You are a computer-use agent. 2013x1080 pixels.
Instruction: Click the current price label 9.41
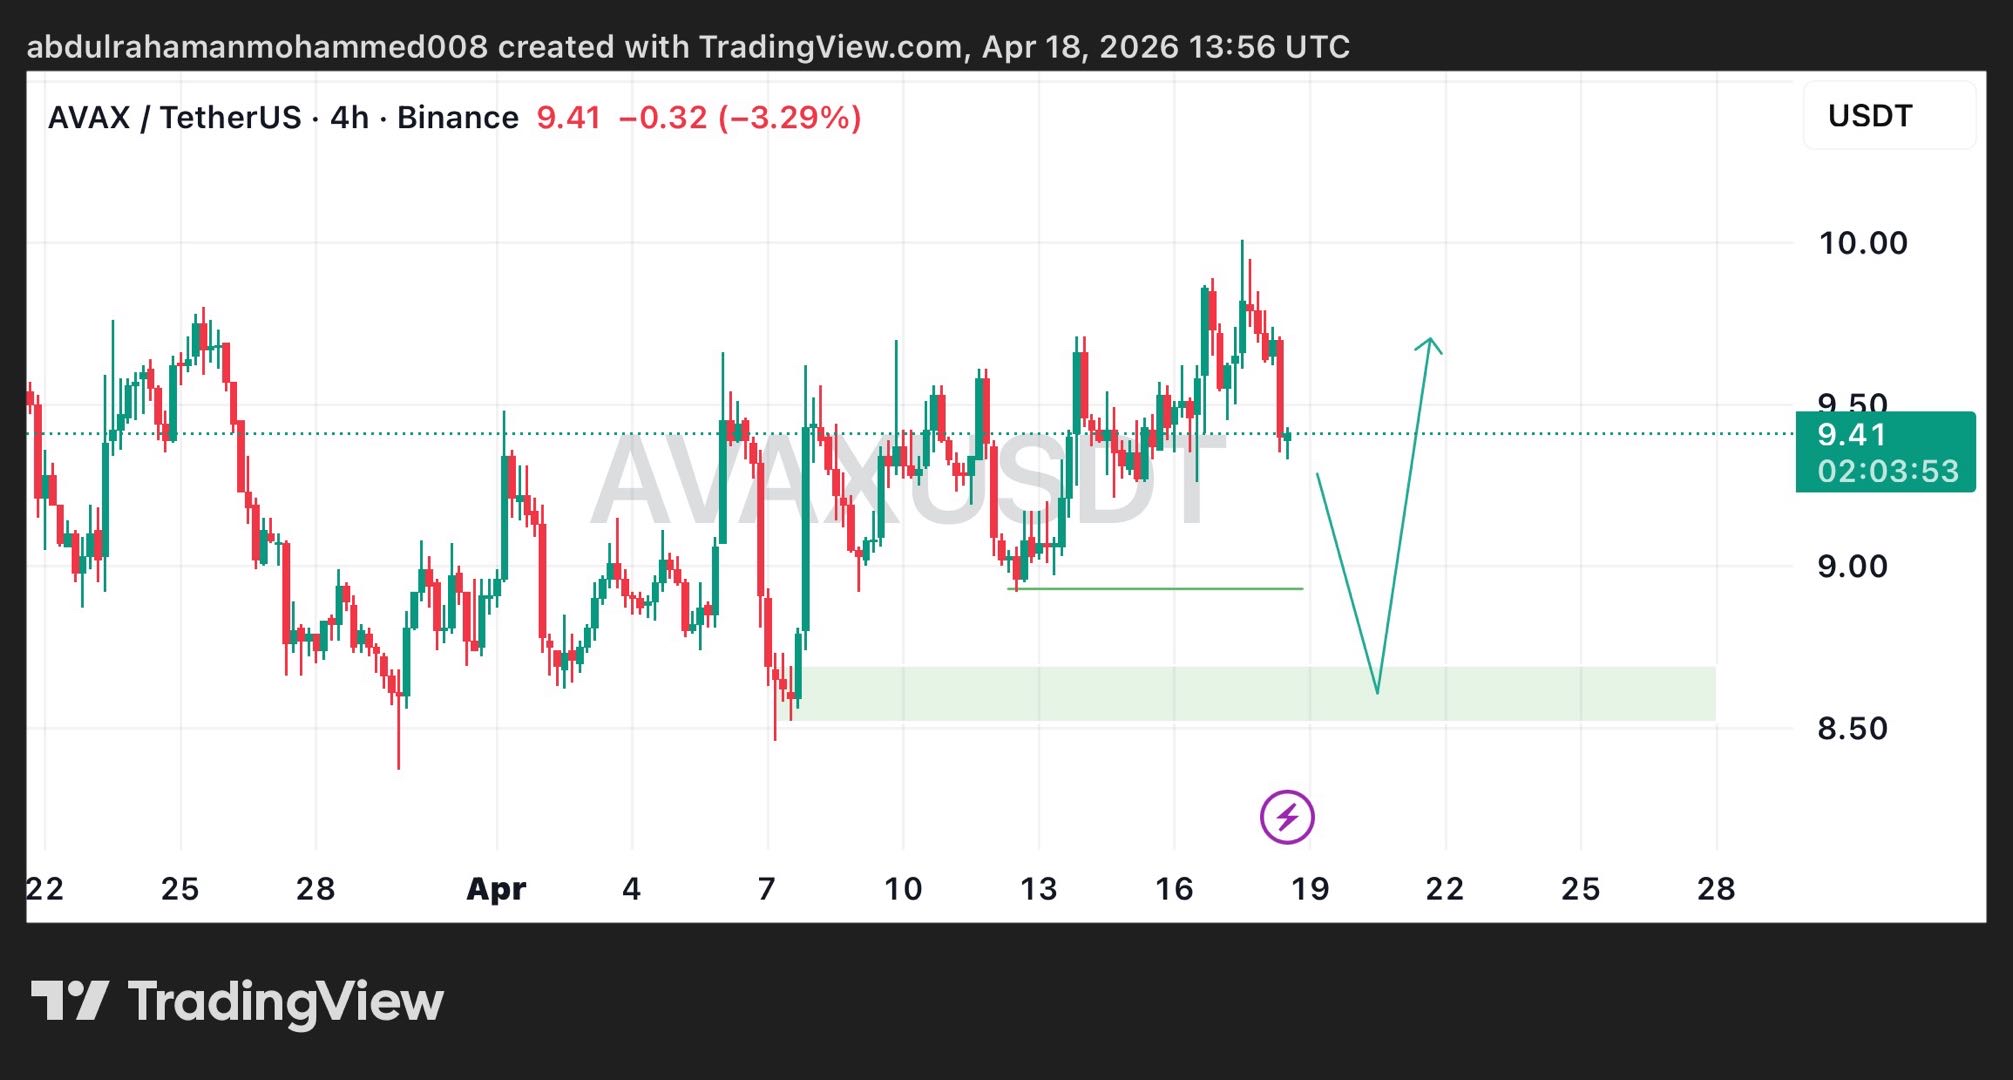coord(1851,434)
